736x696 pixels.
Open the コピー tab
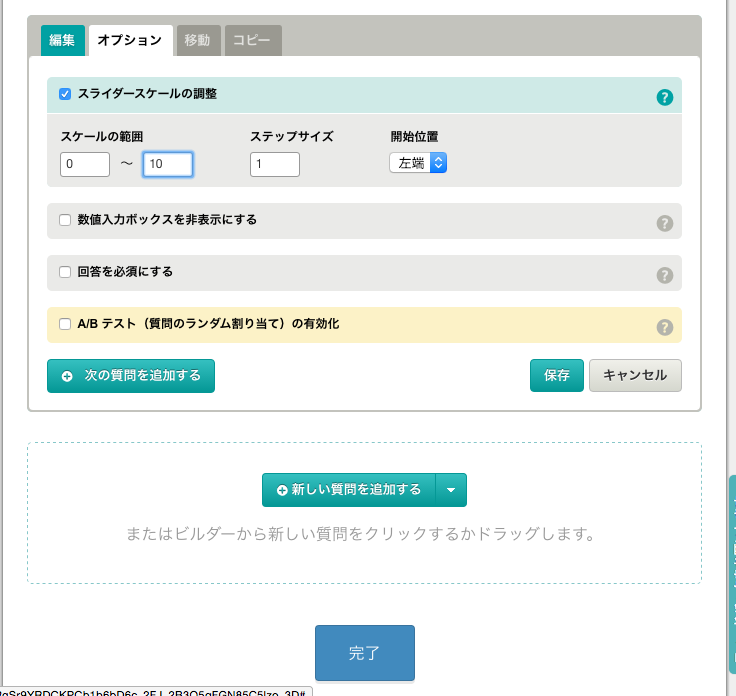pyautogui.click(x=253, y=40)
